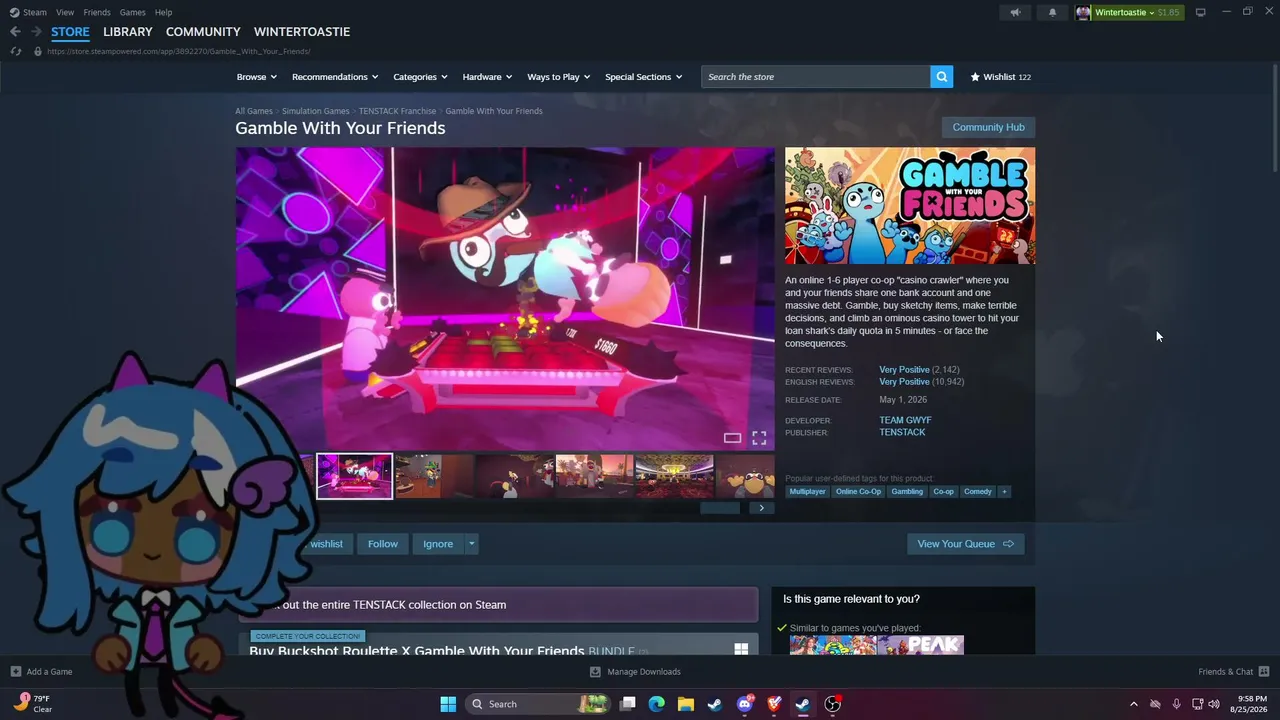Click the Ignore button
1280x720 pixels.
tap(438, 544)
